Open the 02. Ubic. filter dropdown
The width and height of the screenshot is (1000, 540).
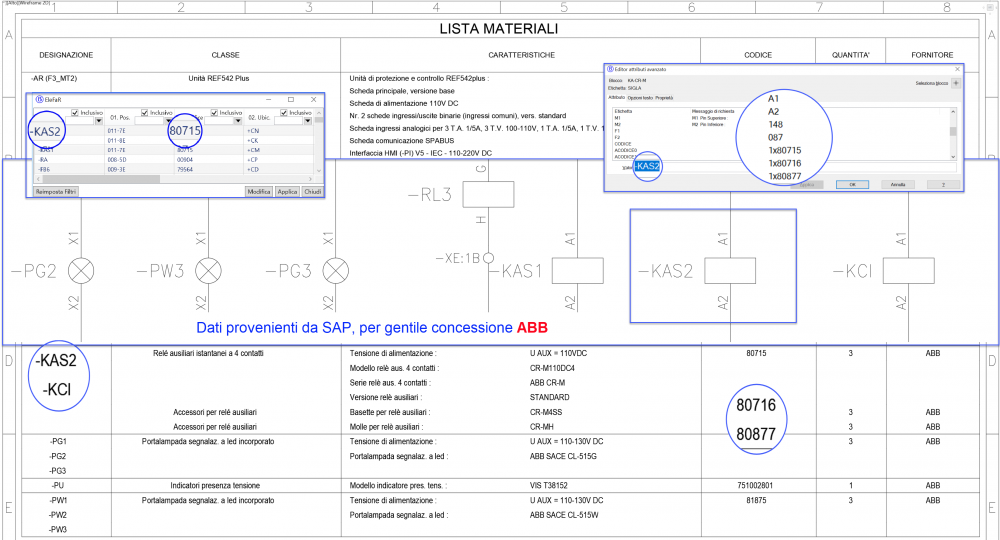(308, 121)
